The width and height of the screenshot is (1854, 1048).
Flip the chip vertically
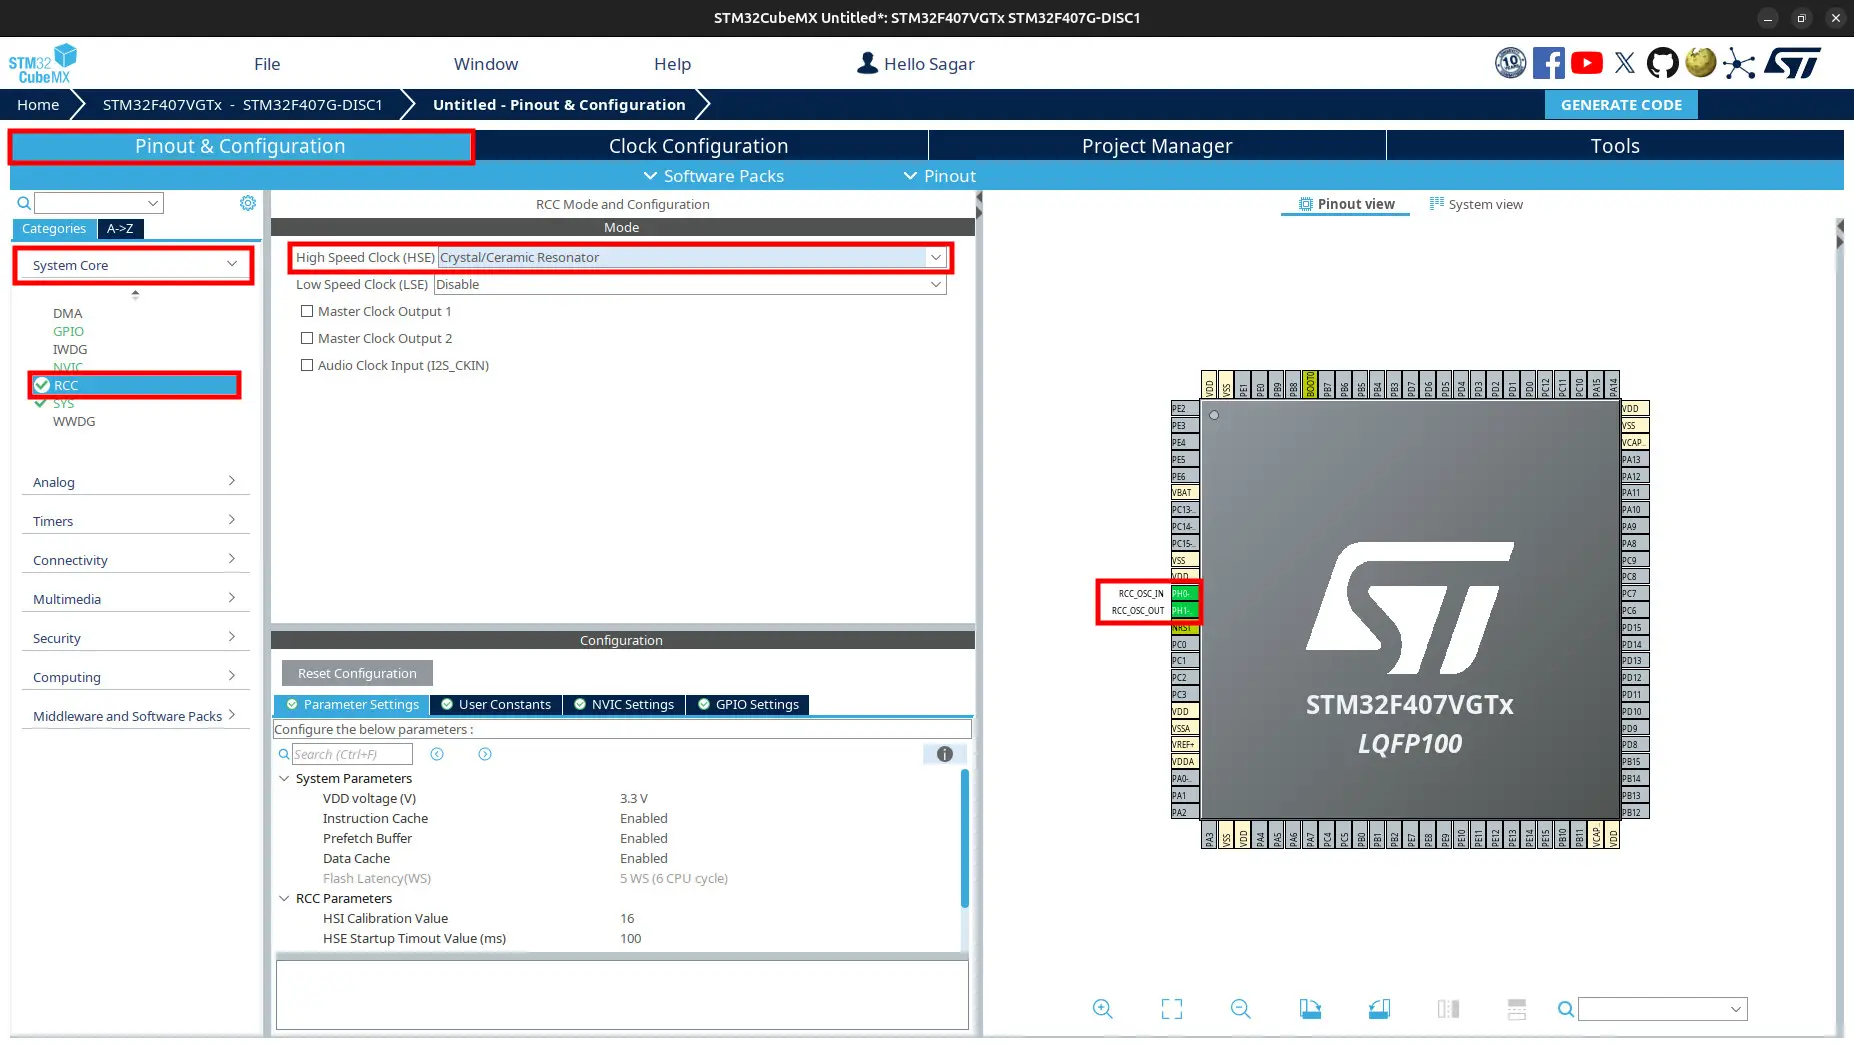coord(1517,1009)
